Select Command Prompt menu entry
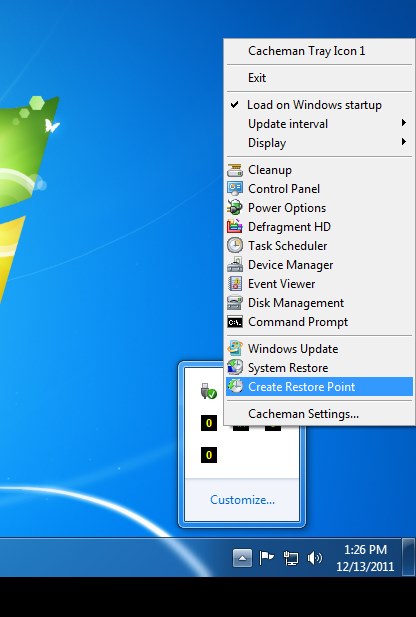Viewport: 416px width, 617px height. (x=320, y=322)
